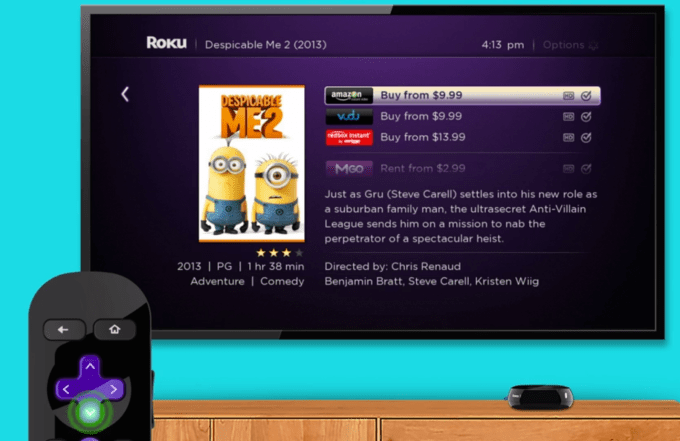Click the Adventure genre label
Image resolution: width=680 pixels, height=441 pixels.
[x=217, y=281]
